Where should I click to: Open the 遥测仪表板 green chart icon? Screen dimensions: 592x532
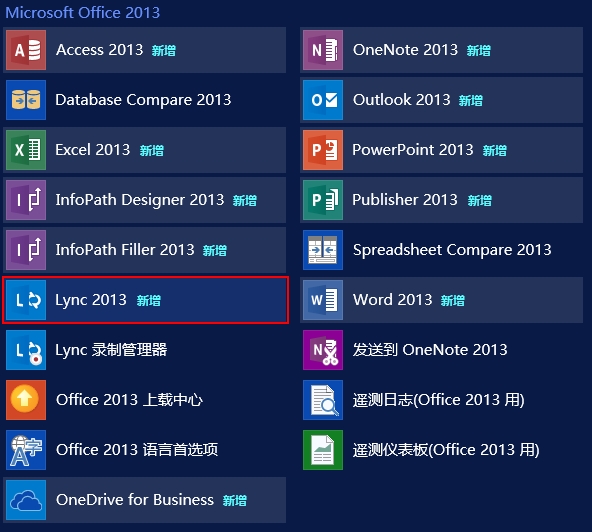(323, 450)
